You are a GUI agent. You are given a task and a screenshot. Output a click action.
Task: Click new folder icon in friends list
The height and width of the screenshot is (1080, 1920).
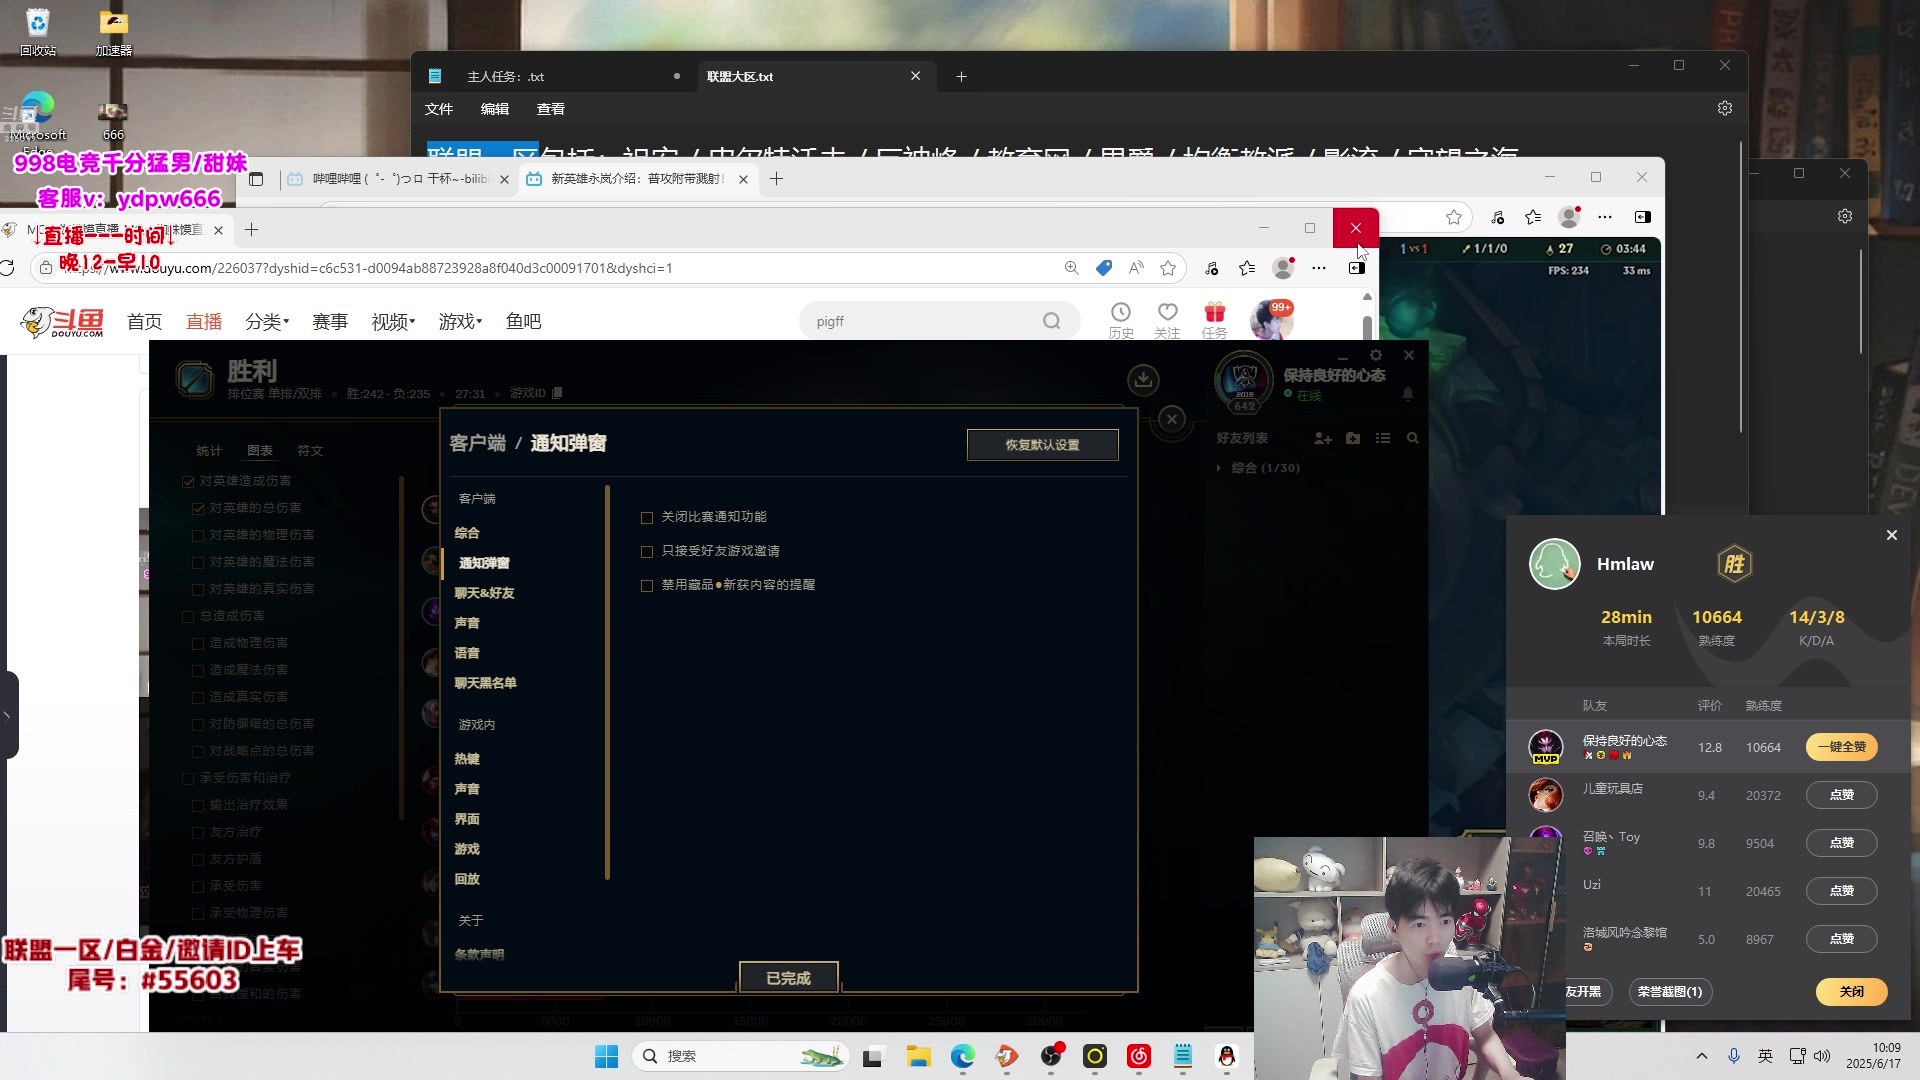1353,438
